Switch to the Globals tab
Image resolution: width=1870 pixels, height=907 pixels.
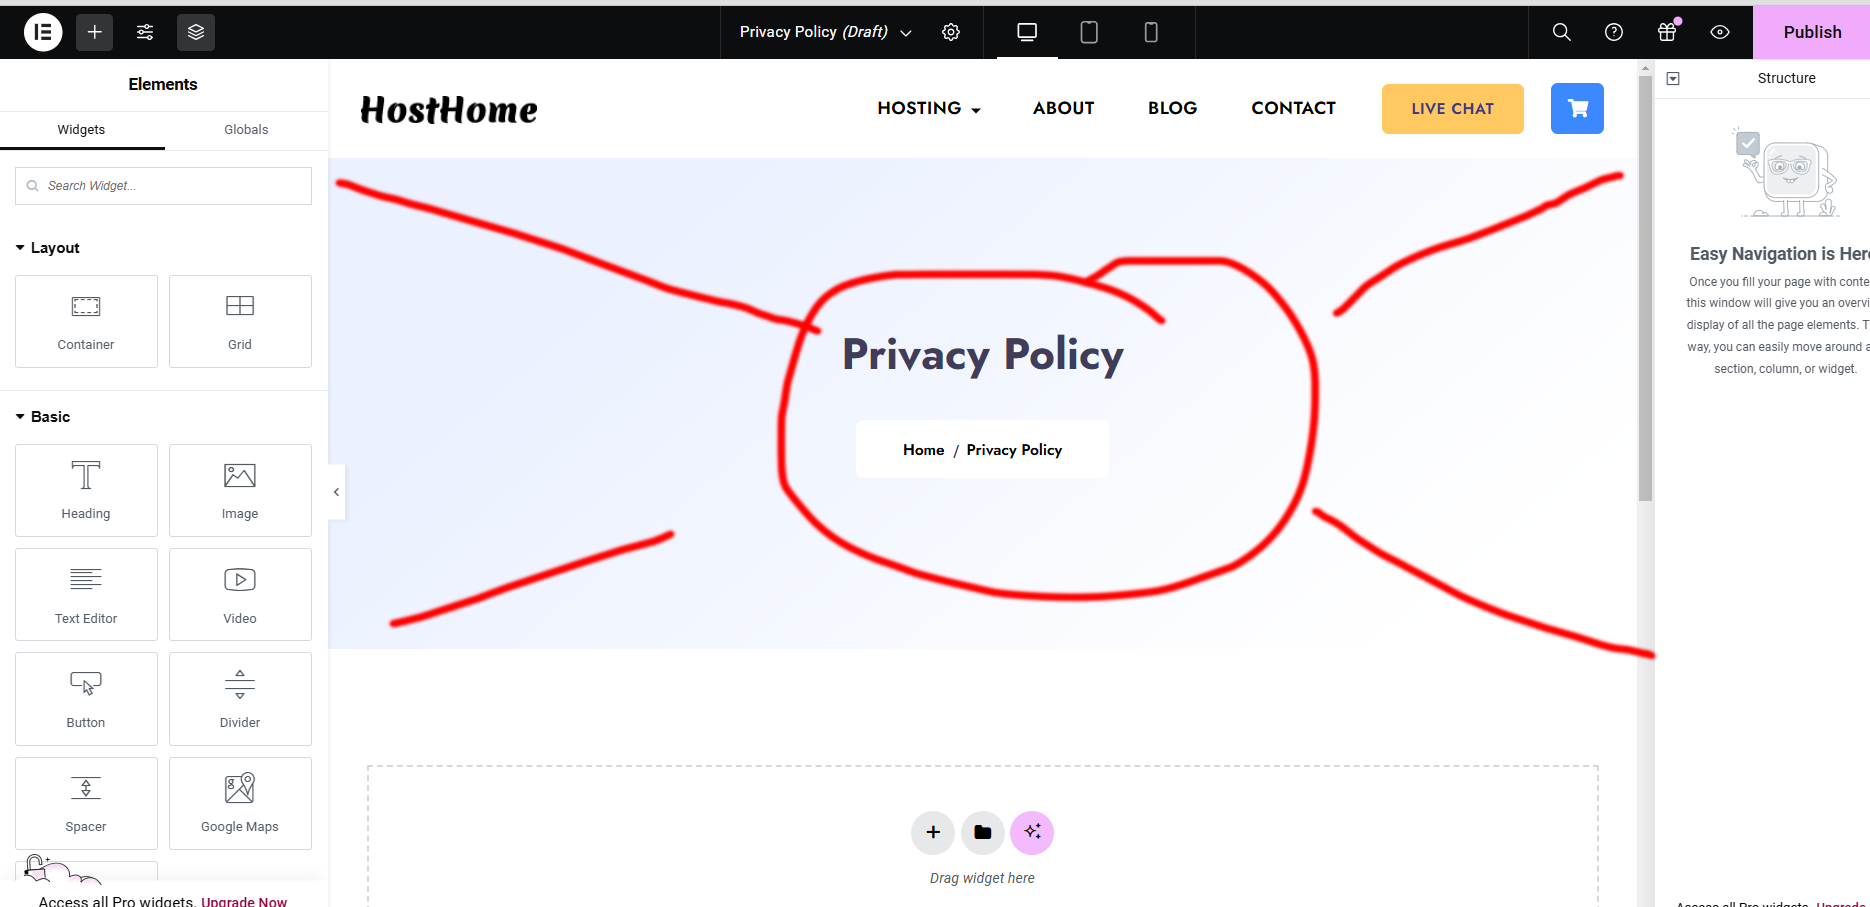tap(246, 130)
